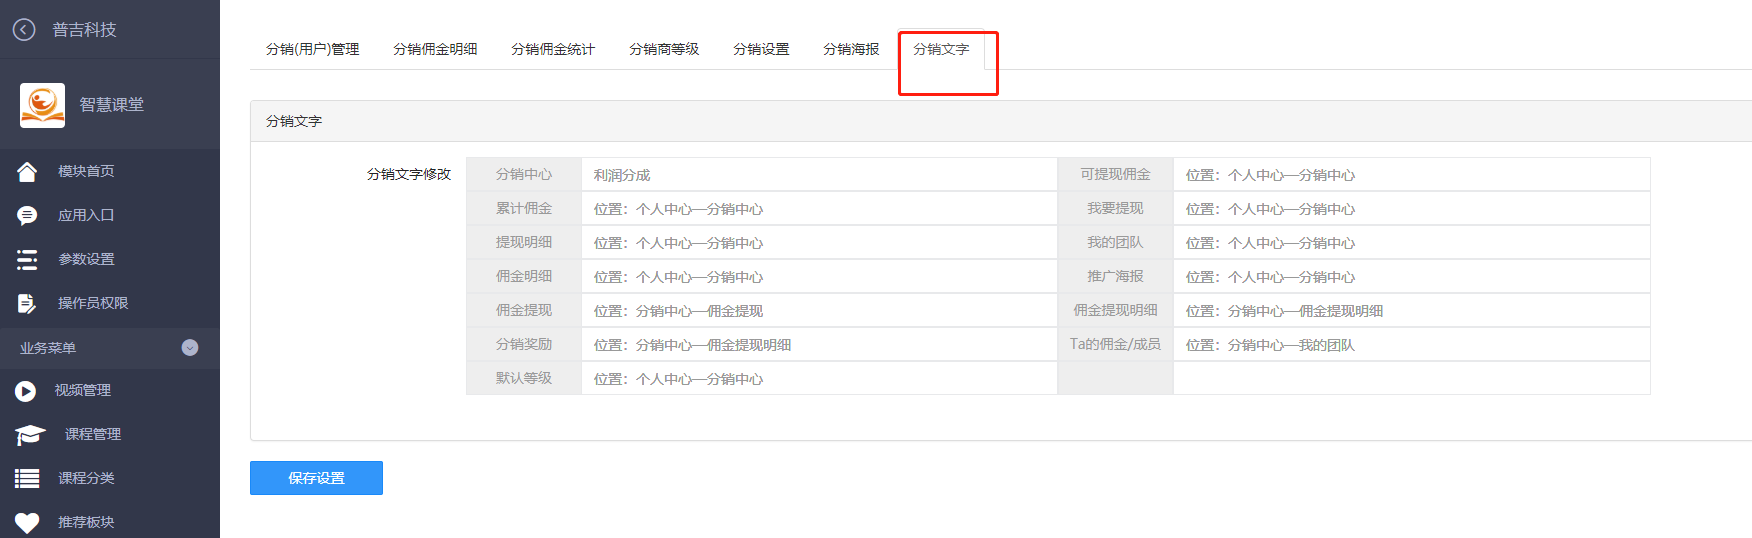Click the chat bubble icon beside 应用入口
This screenshot has height=538, width=1752.
point(27,216)
